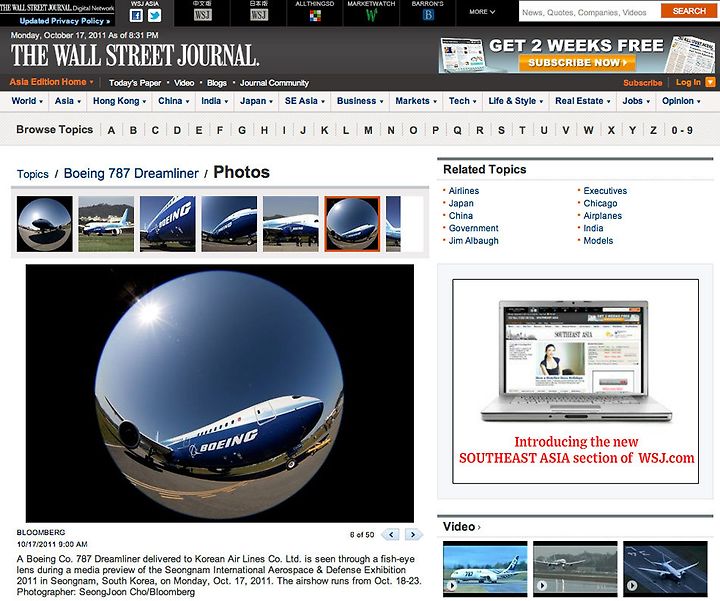This screenshot has height=601, width=720.
Task: Open the Chinese edition WSJ icon
Action: pos(202,15)
